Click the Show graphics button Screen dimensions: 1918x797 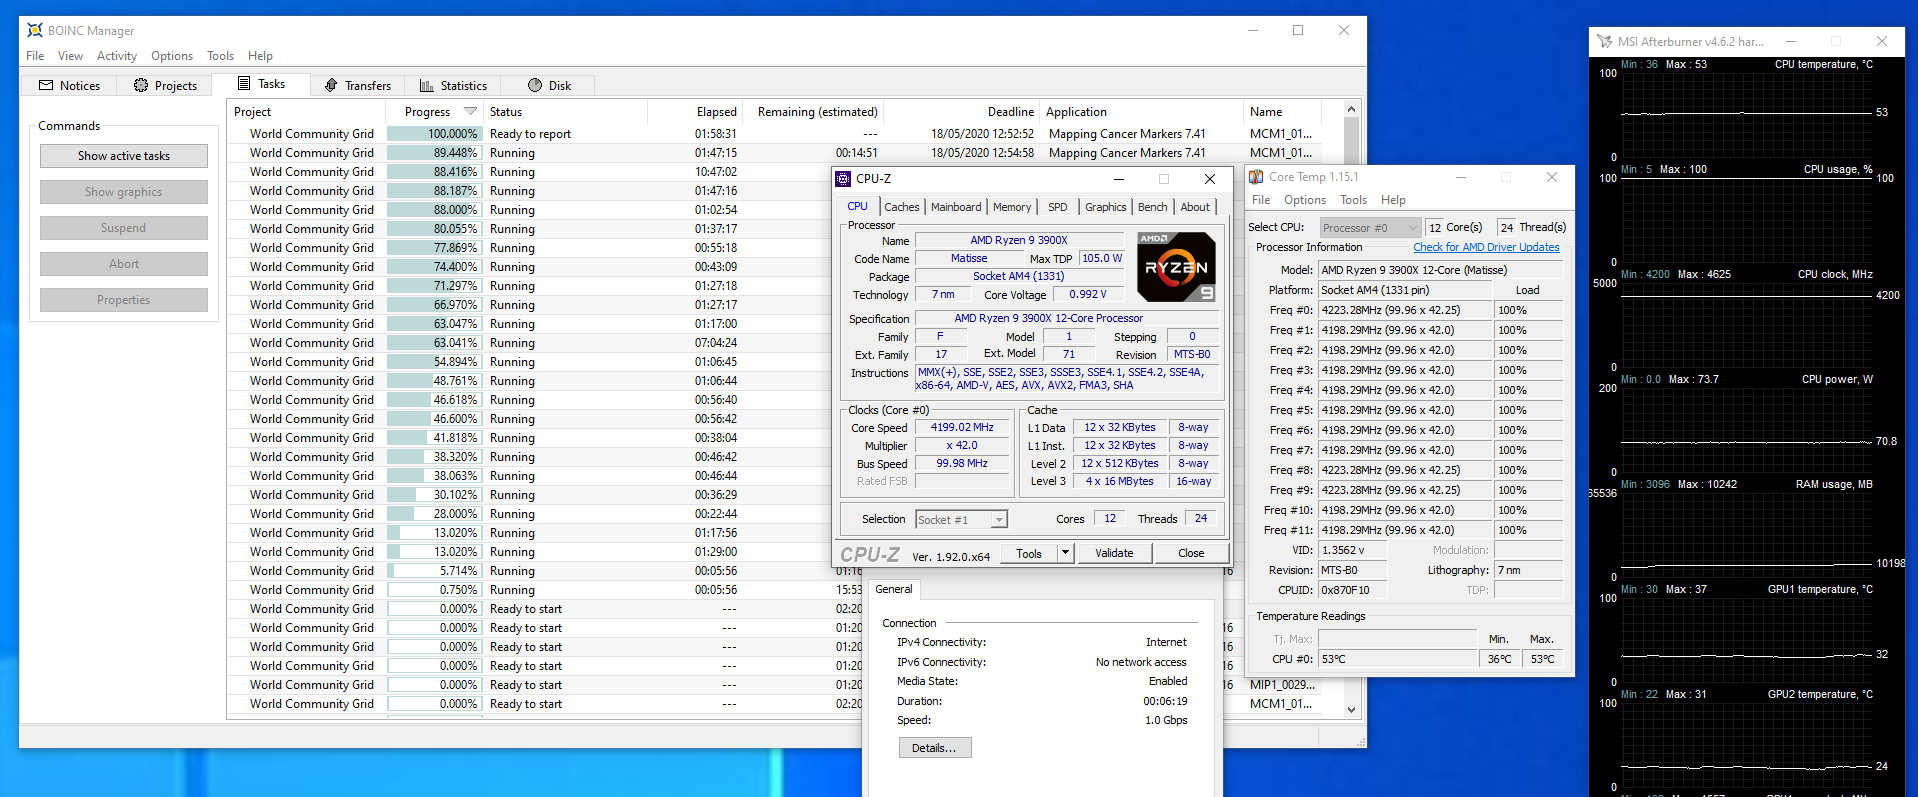pos(124,192)
